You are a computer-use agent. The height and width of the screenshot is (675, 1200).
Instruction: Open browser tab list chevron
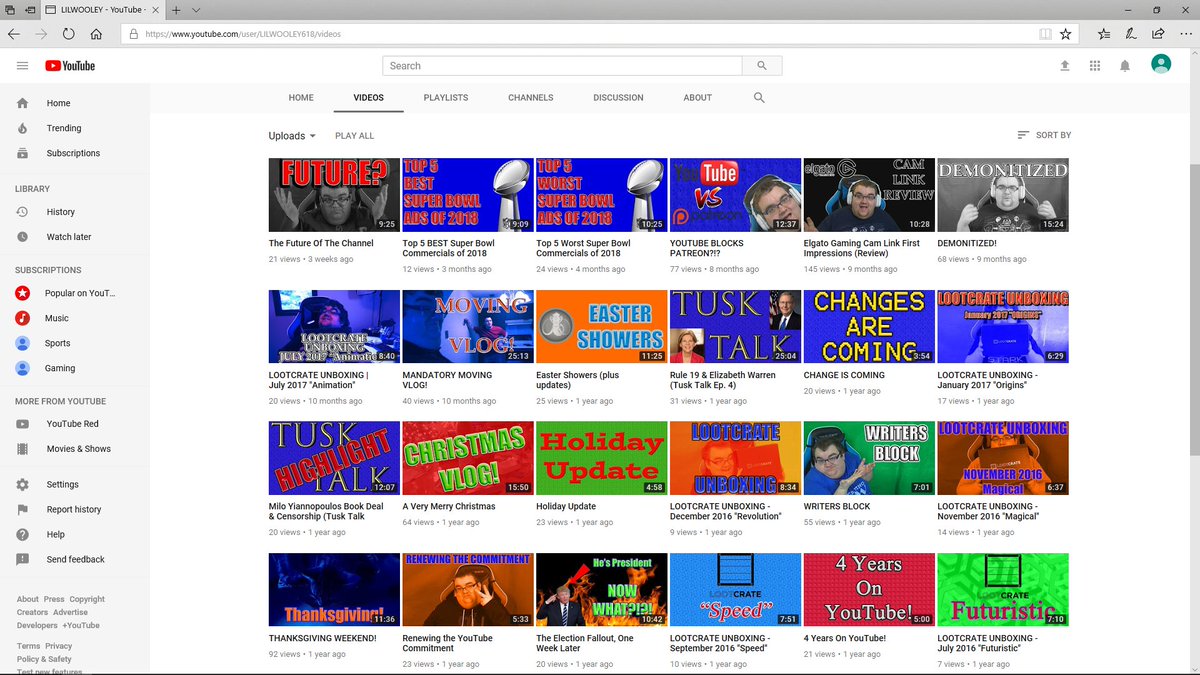tap(196, 9)
